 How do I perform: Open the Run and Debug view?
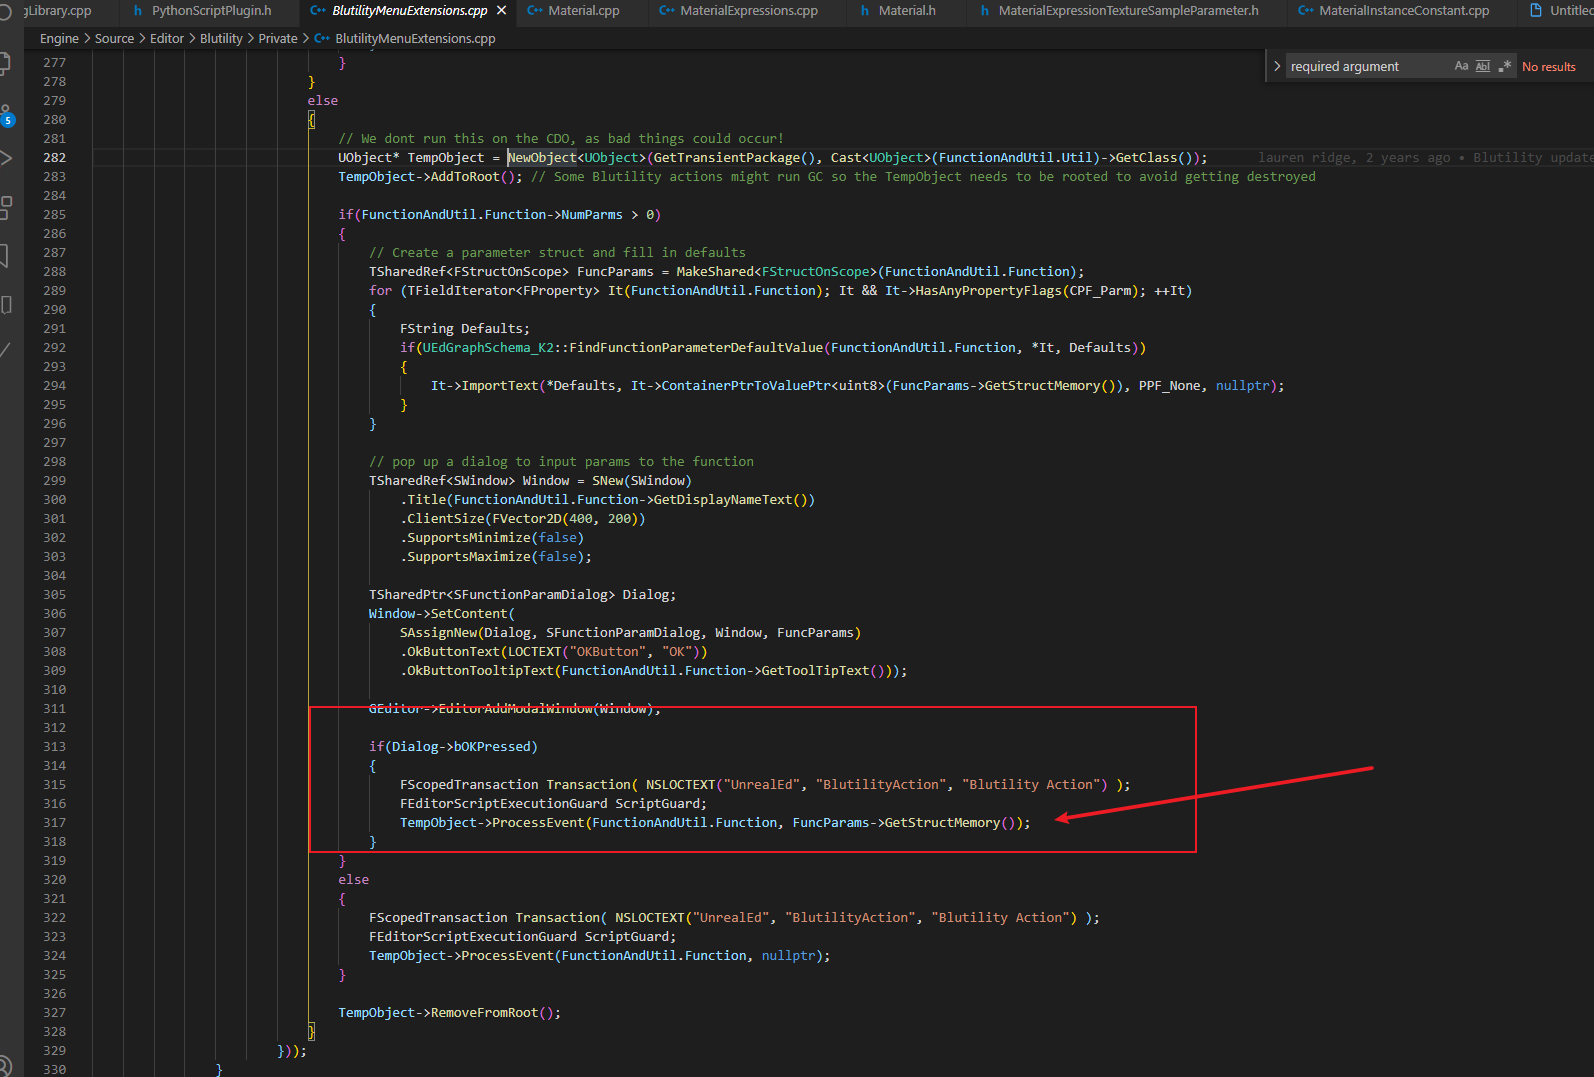pos(5,158)
